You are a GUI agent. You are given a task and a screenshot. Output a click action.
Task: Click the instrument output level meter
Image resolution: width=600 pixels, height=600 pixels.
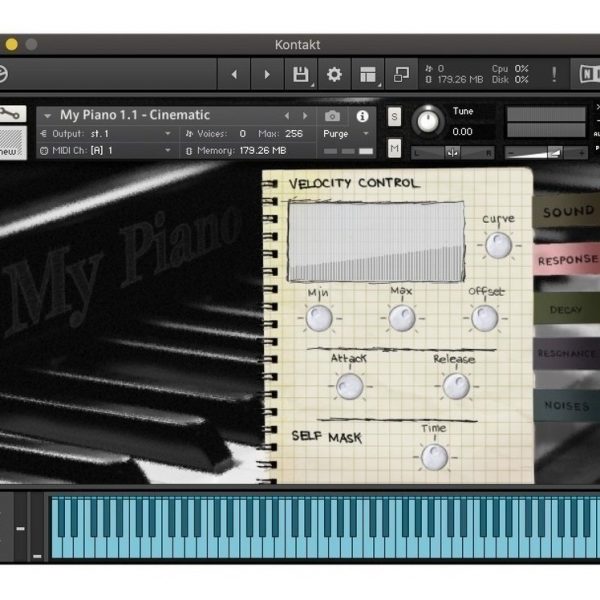[x=546, y=122]
